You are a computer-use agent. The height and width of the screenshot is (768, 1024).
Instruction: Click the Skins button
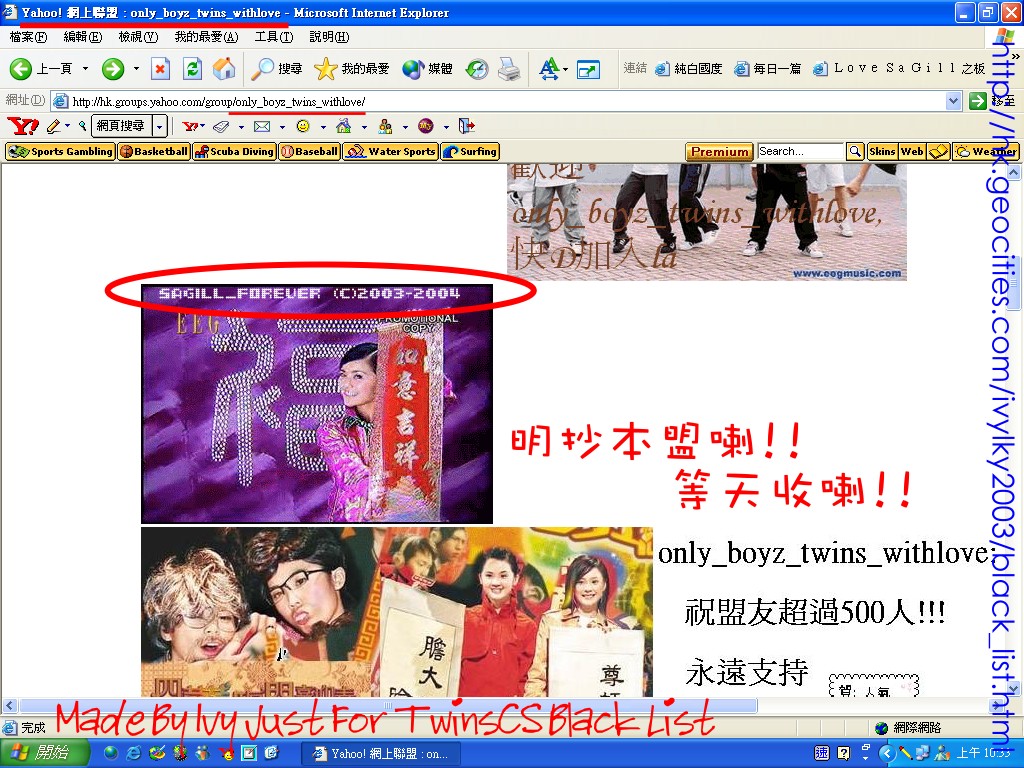click(x=882, y=152)
